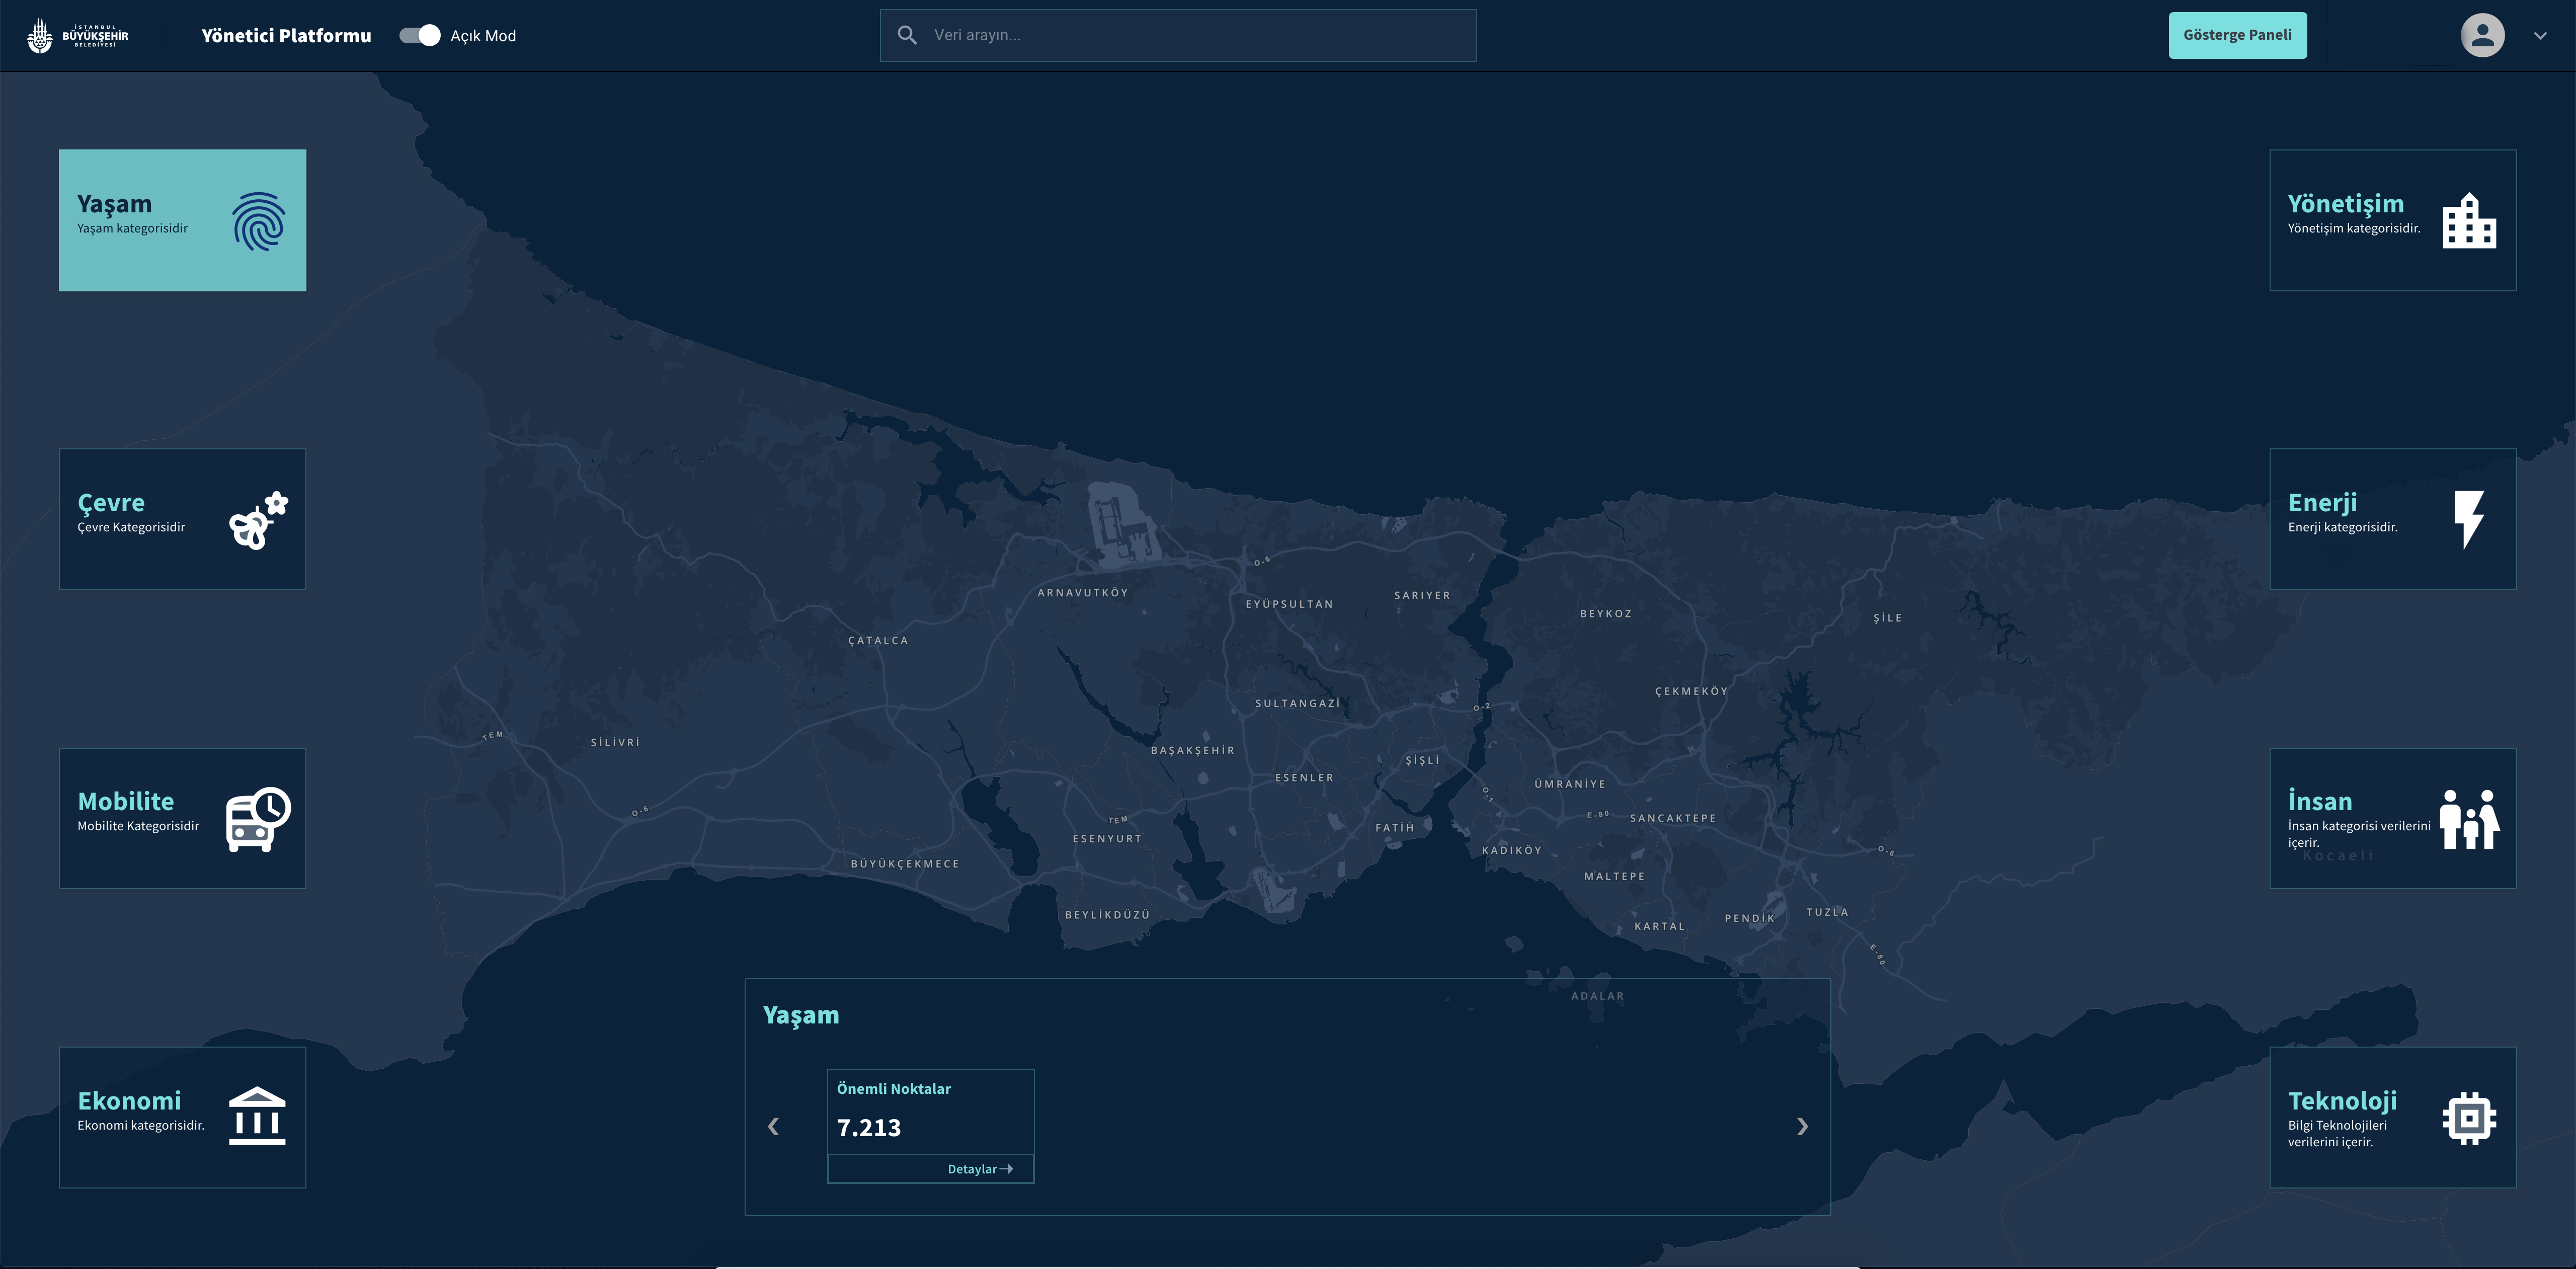Select the Teknoloji category title

click(2343, 1101)
